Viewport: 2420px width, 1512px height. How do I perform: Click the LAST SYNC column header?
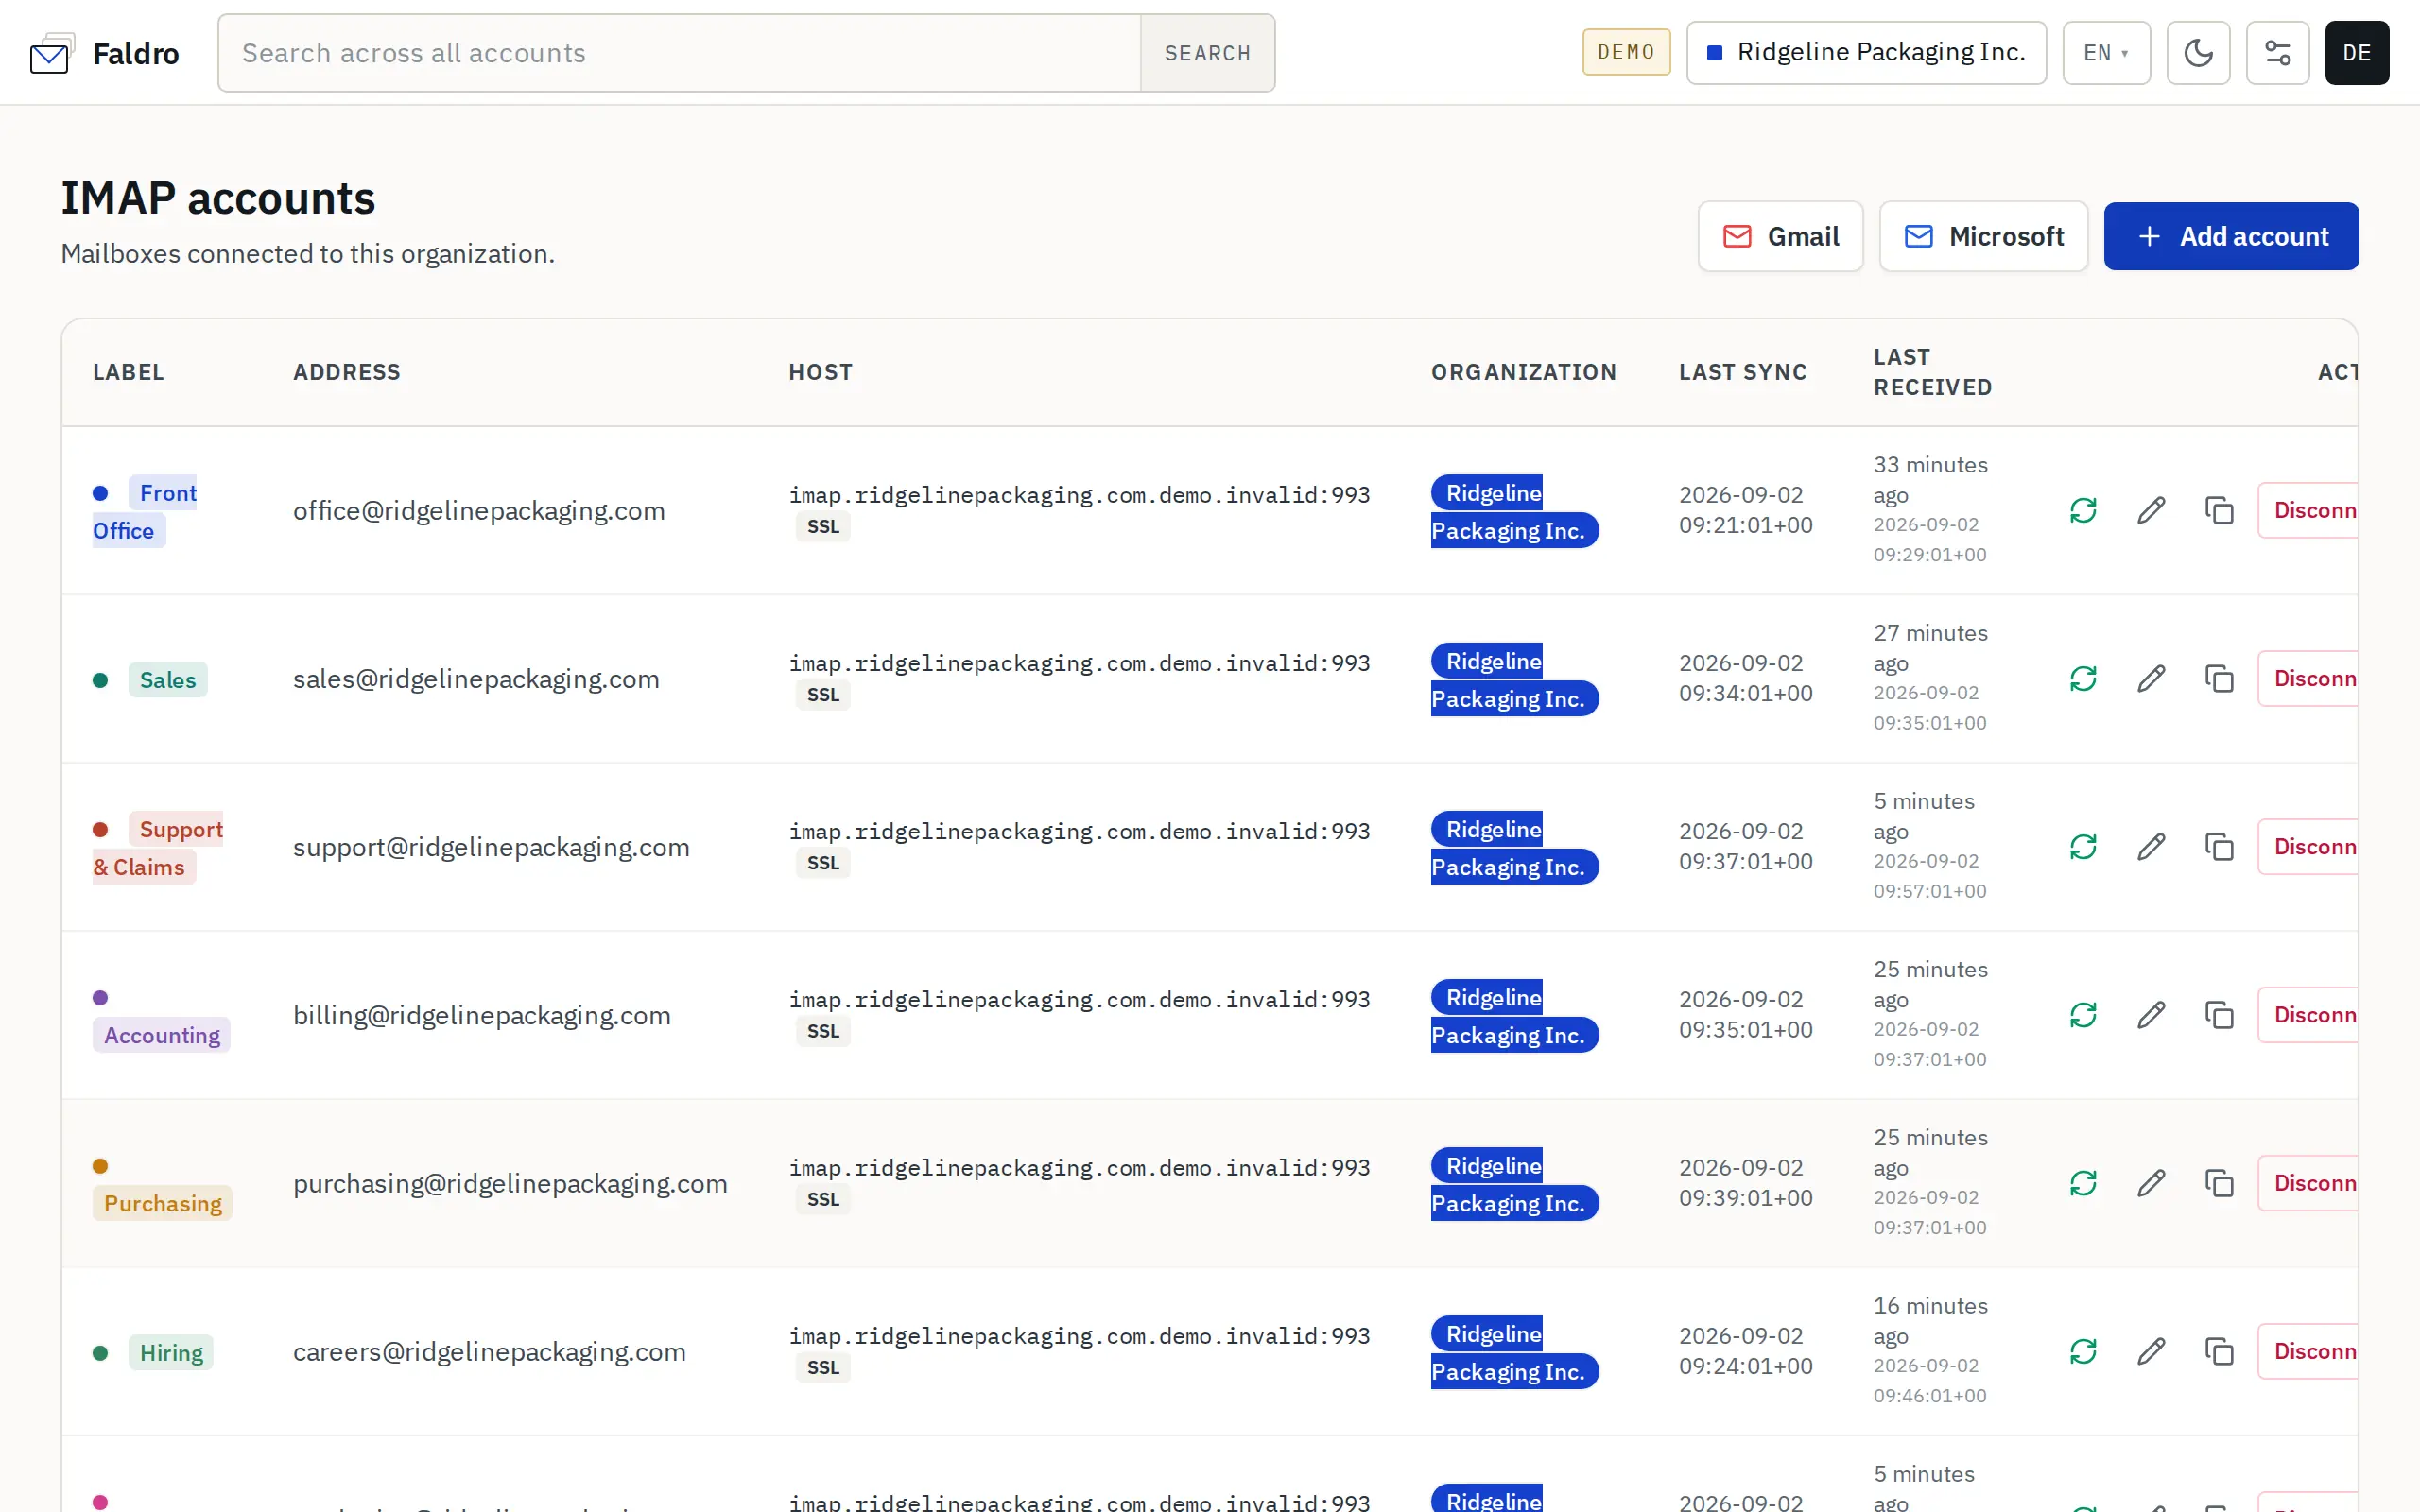click(1743, 372)
